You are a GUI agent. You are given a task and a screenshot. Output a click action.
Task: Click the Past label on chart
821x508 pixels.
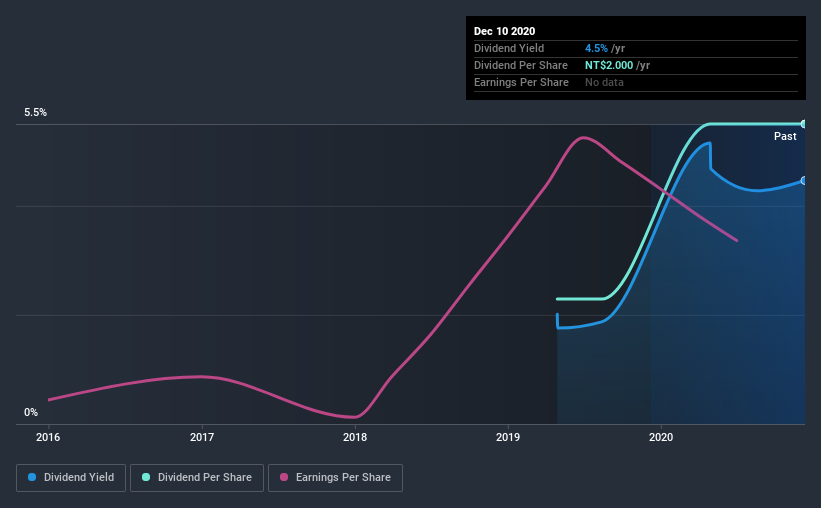(x=785, y=137)
